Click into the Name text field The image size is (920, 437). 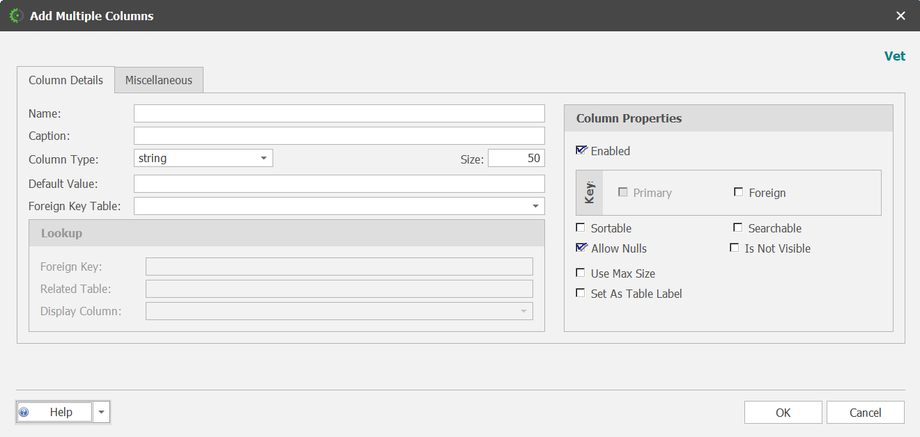(339, 113)
